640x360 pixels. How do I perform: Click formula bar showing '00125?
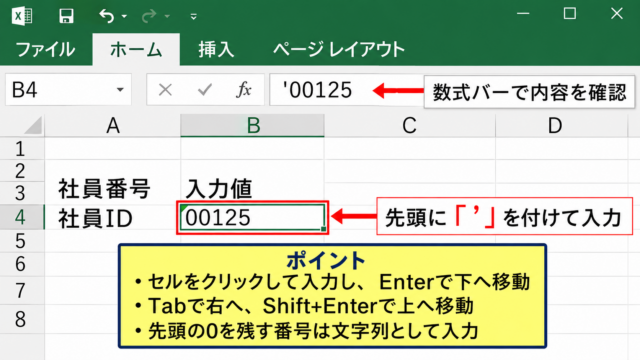[x=346, y=89]
